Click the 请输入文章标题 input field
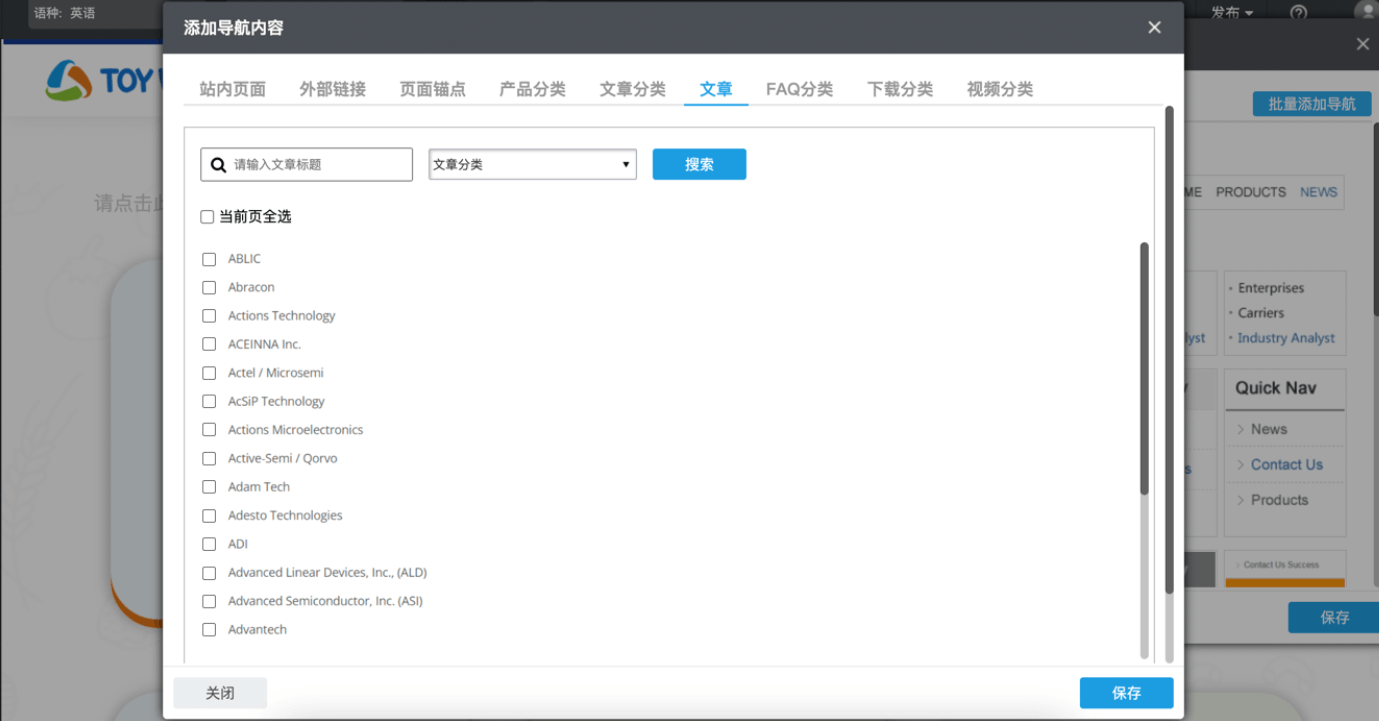This screenshot has width=1379, height=721. click(x=318, y=165)
